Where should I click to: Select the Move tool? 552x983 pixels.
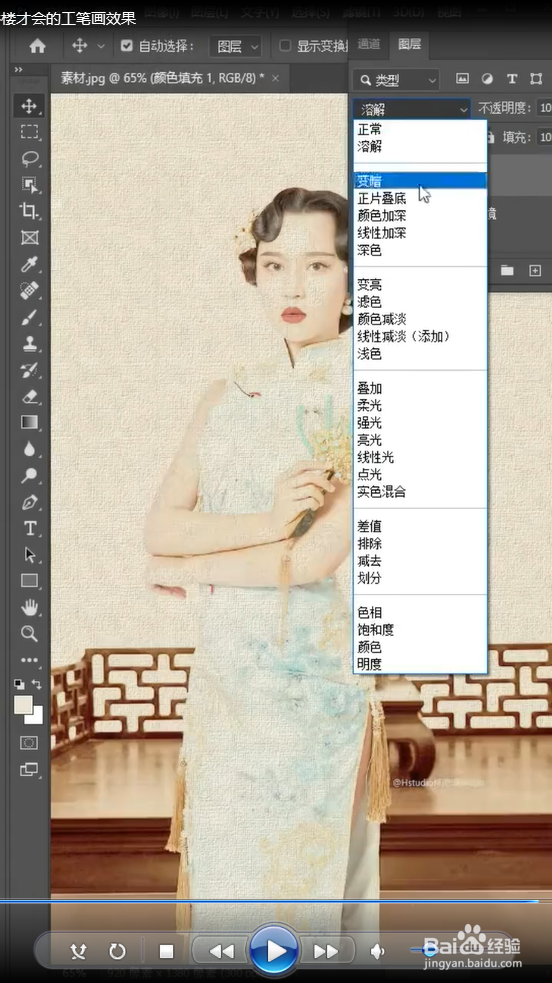(29, 105)
